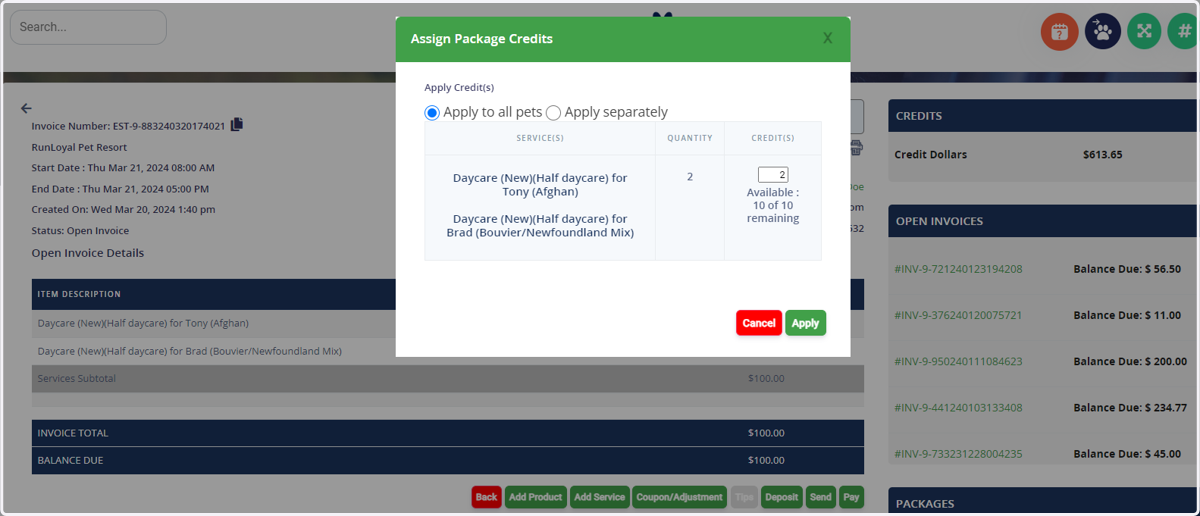1200x516 pixels.
Task: Open the paw check-in icon
Action: (1102, 31)
